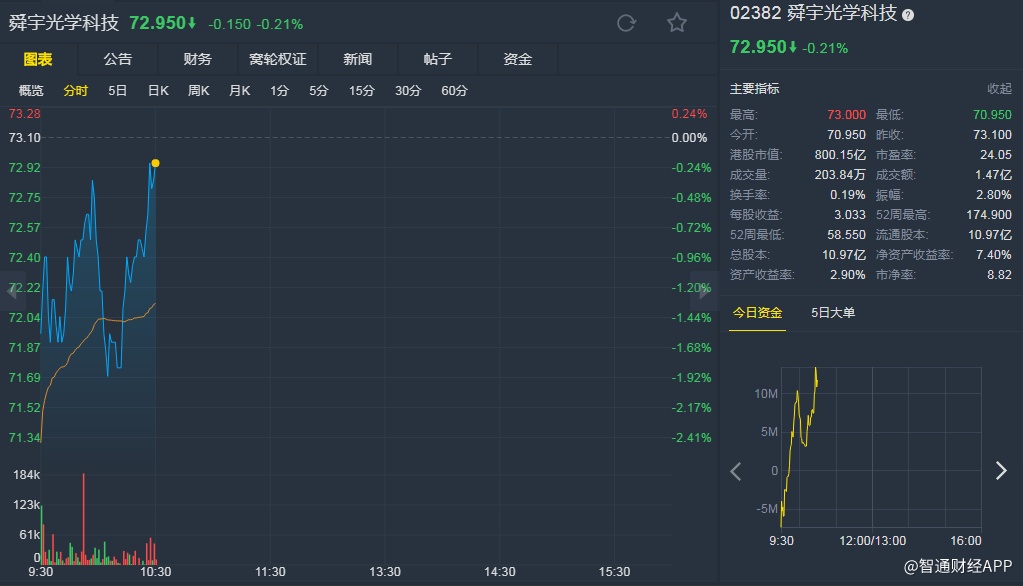Select the 60分 interval
Viewport: 1023px width, 586px height.
click(x=454, y=91)
